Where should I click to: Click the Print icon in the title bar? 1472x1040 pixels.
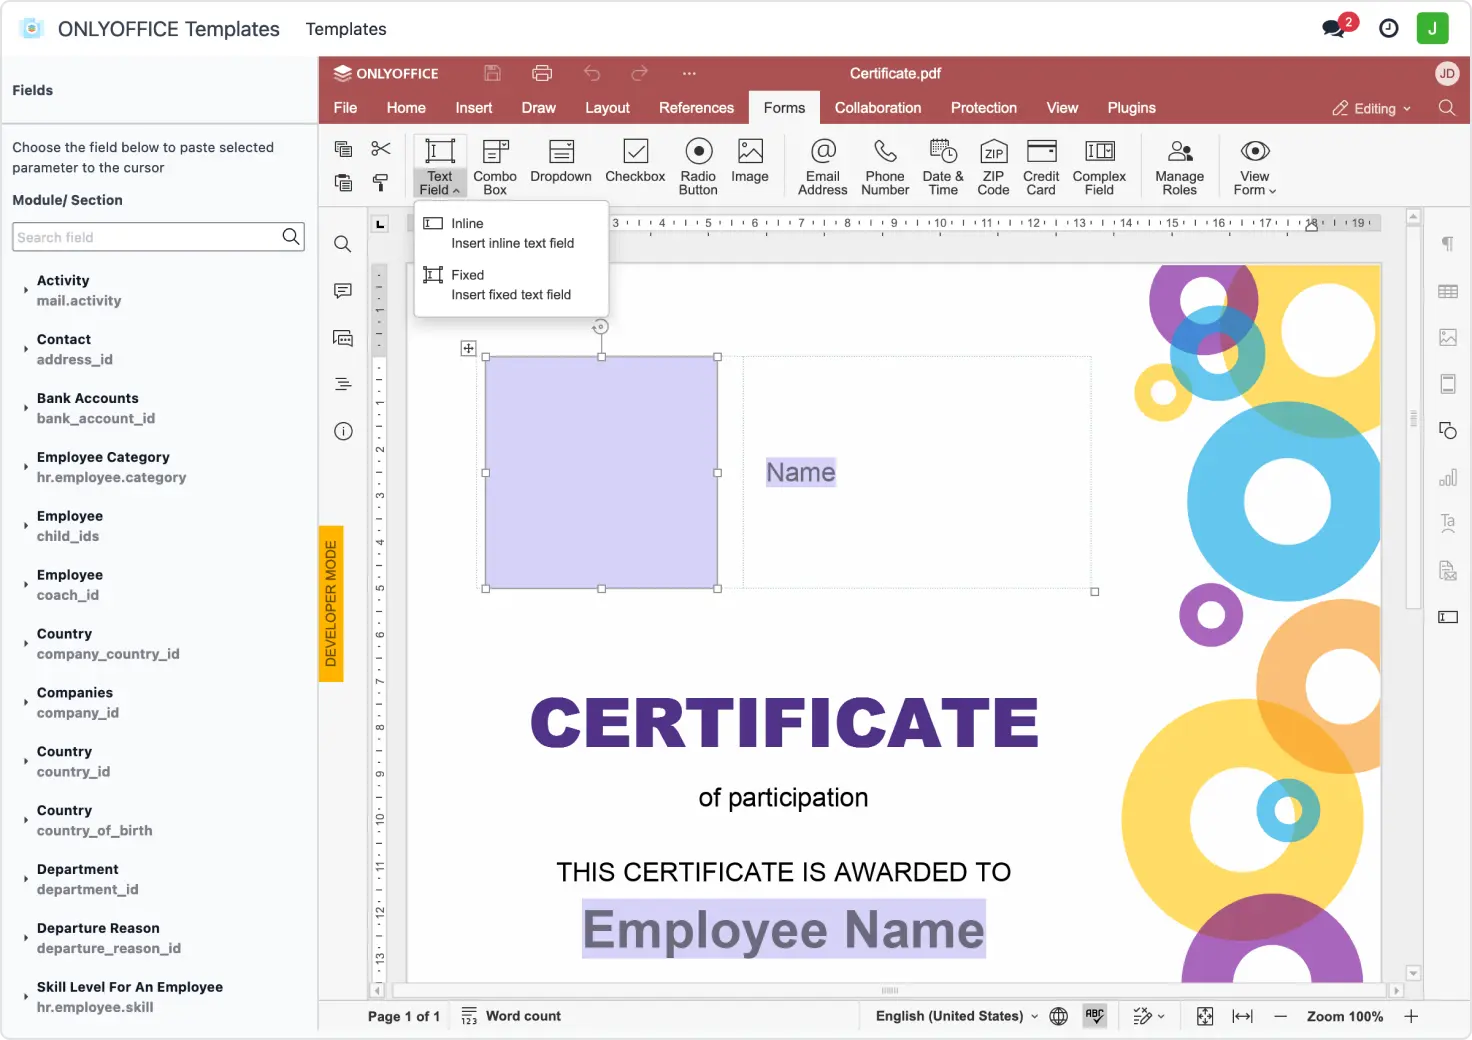tap(542, 73)
